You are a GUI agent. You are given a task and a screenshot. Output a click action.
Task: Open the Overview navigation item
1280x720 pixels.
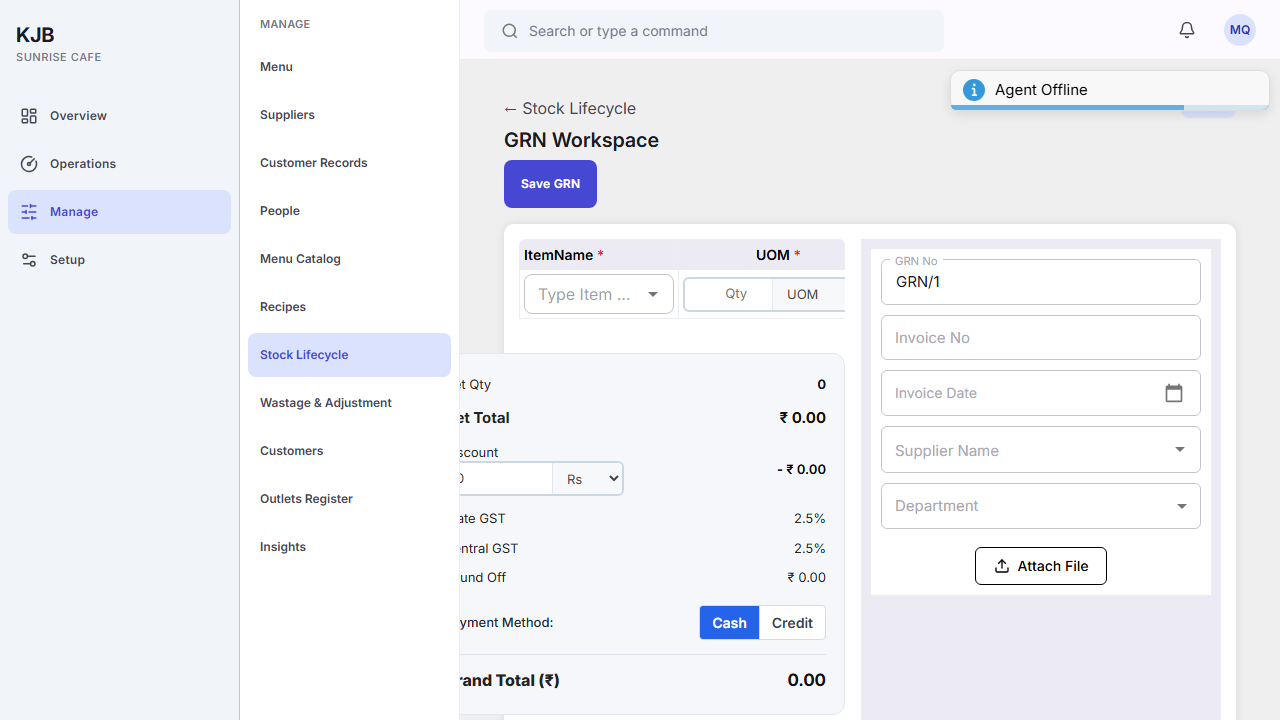[x=119, y=116]
